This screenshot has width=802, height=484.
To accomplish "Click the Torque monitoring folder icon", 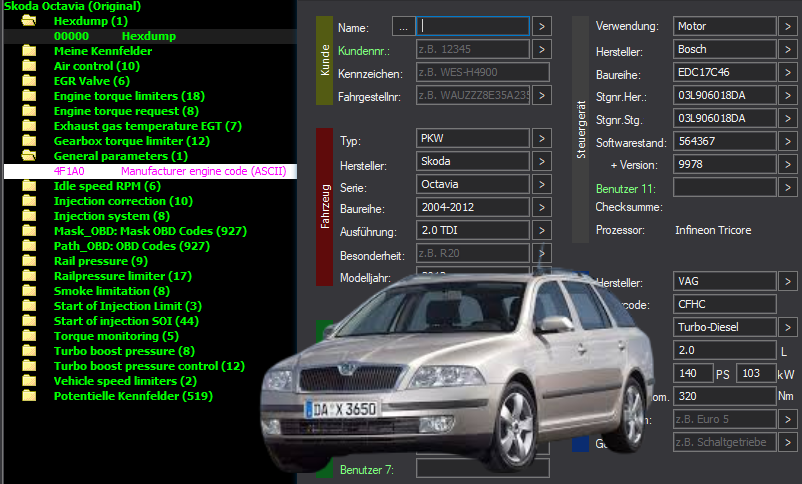I will (x=29, y=336).
